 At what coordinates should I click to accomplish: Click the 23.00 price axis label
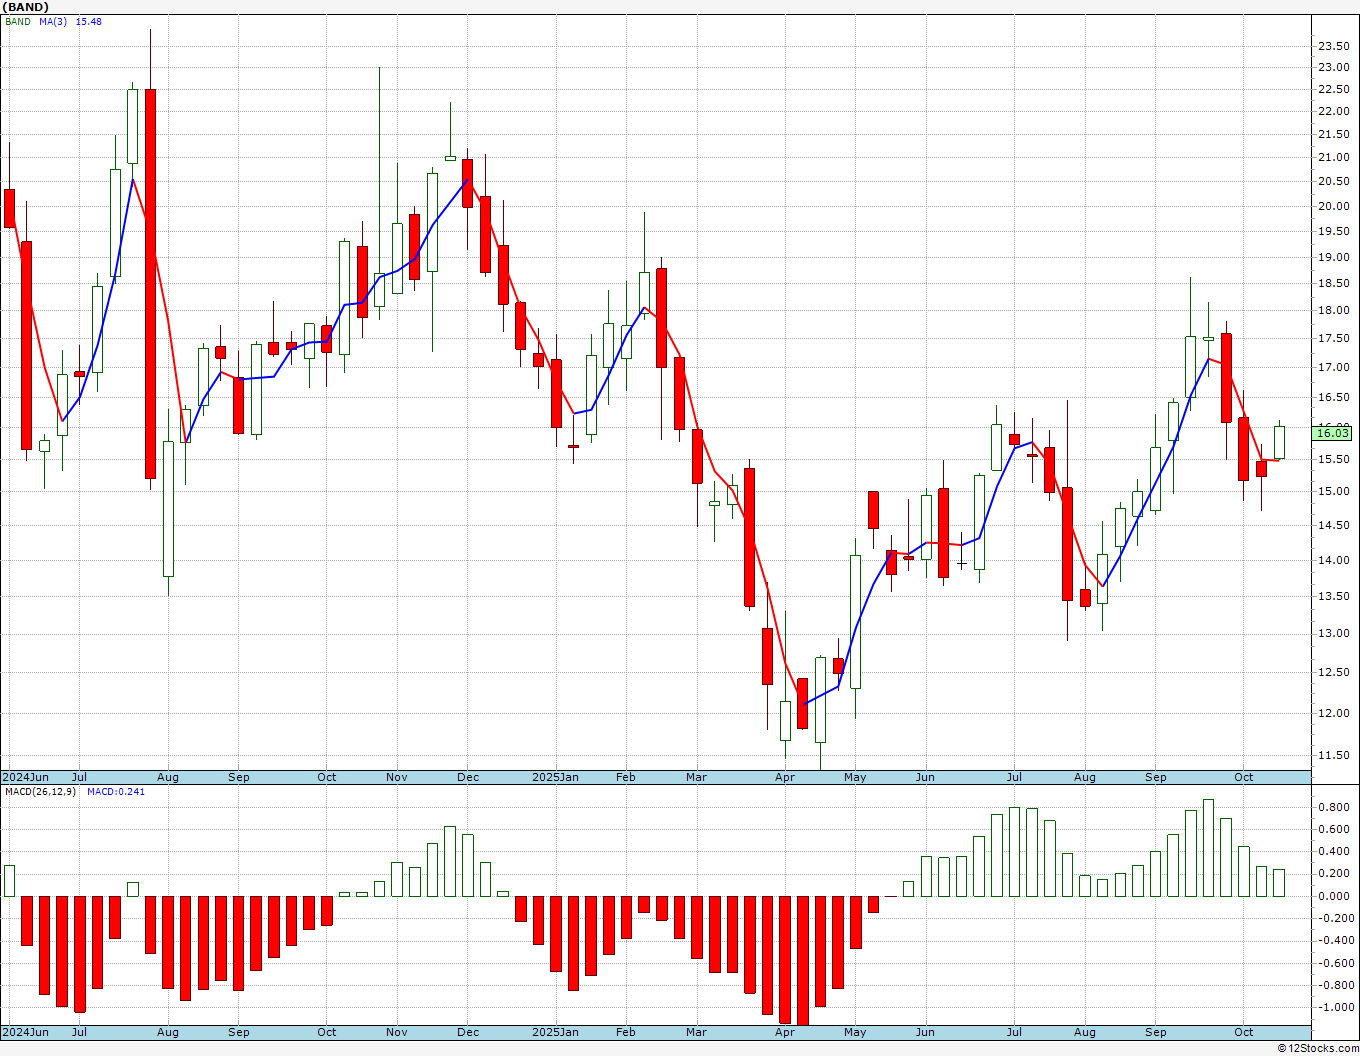[x=1333, y=67]
